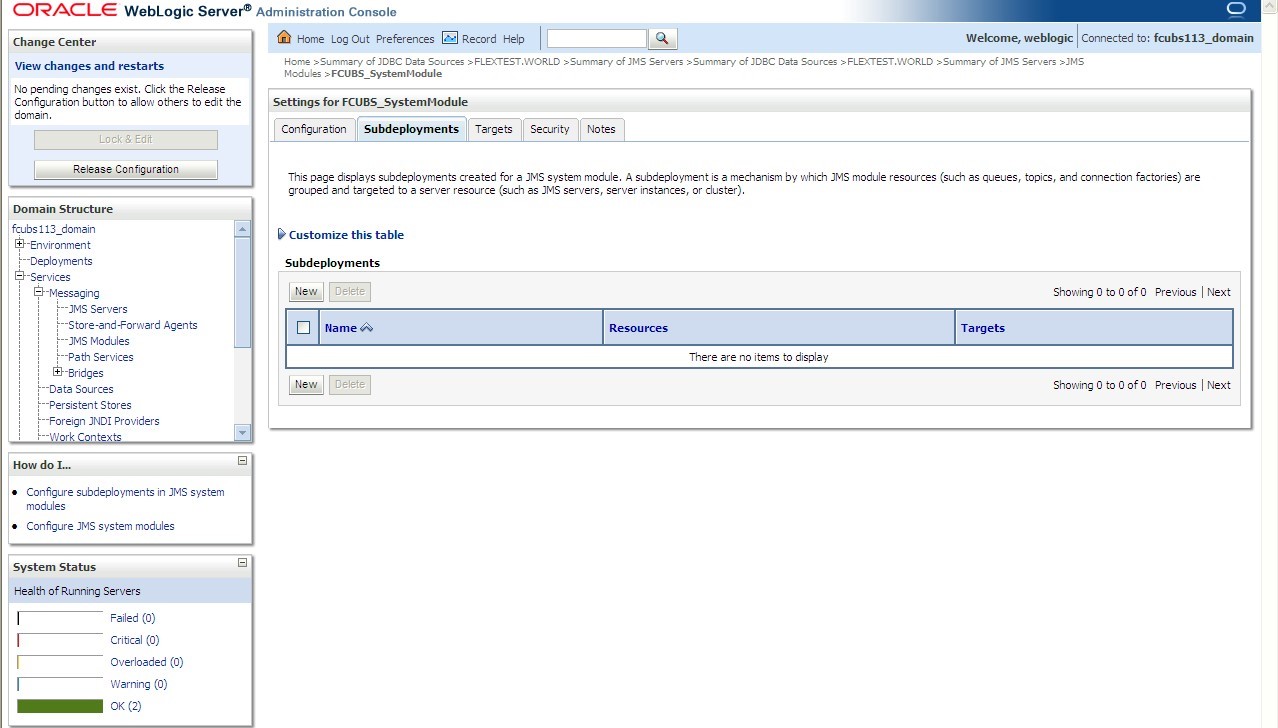Open Configure subdeployments in JMS system modules
The image size is (1278, 728).
(x=125, y=499)
